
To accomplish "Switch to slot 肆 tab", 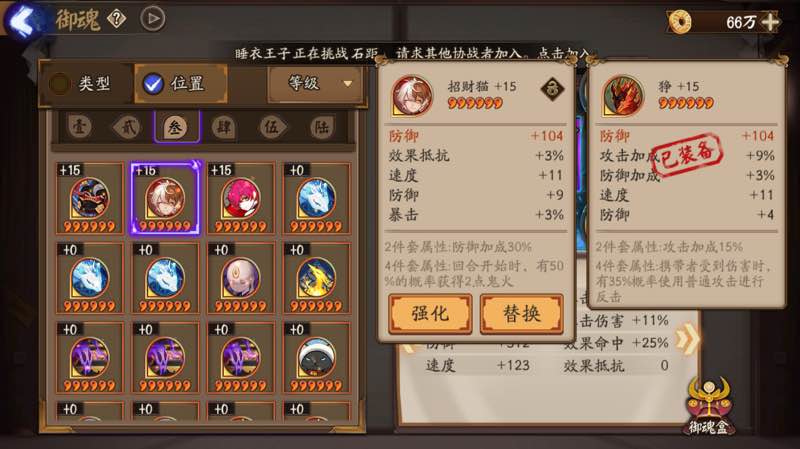I will [x=223, y=127].
